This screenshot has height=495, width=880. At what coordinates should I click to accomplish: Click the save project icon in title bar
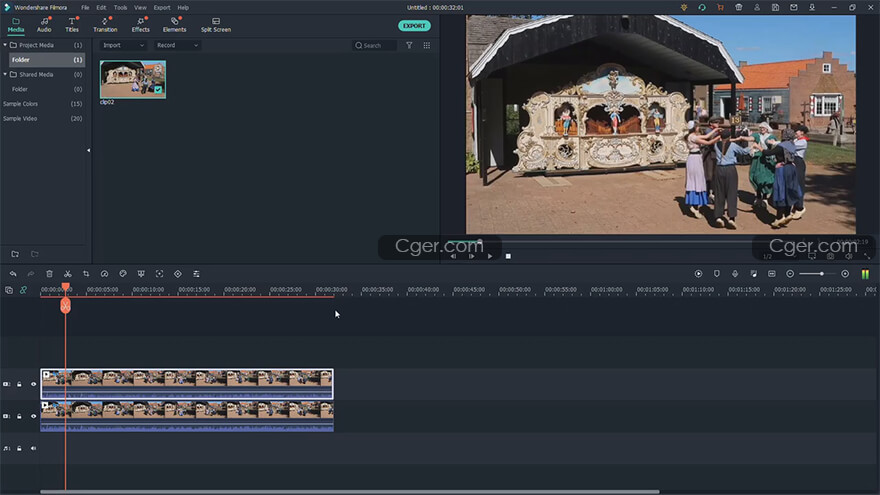(775, 7)
